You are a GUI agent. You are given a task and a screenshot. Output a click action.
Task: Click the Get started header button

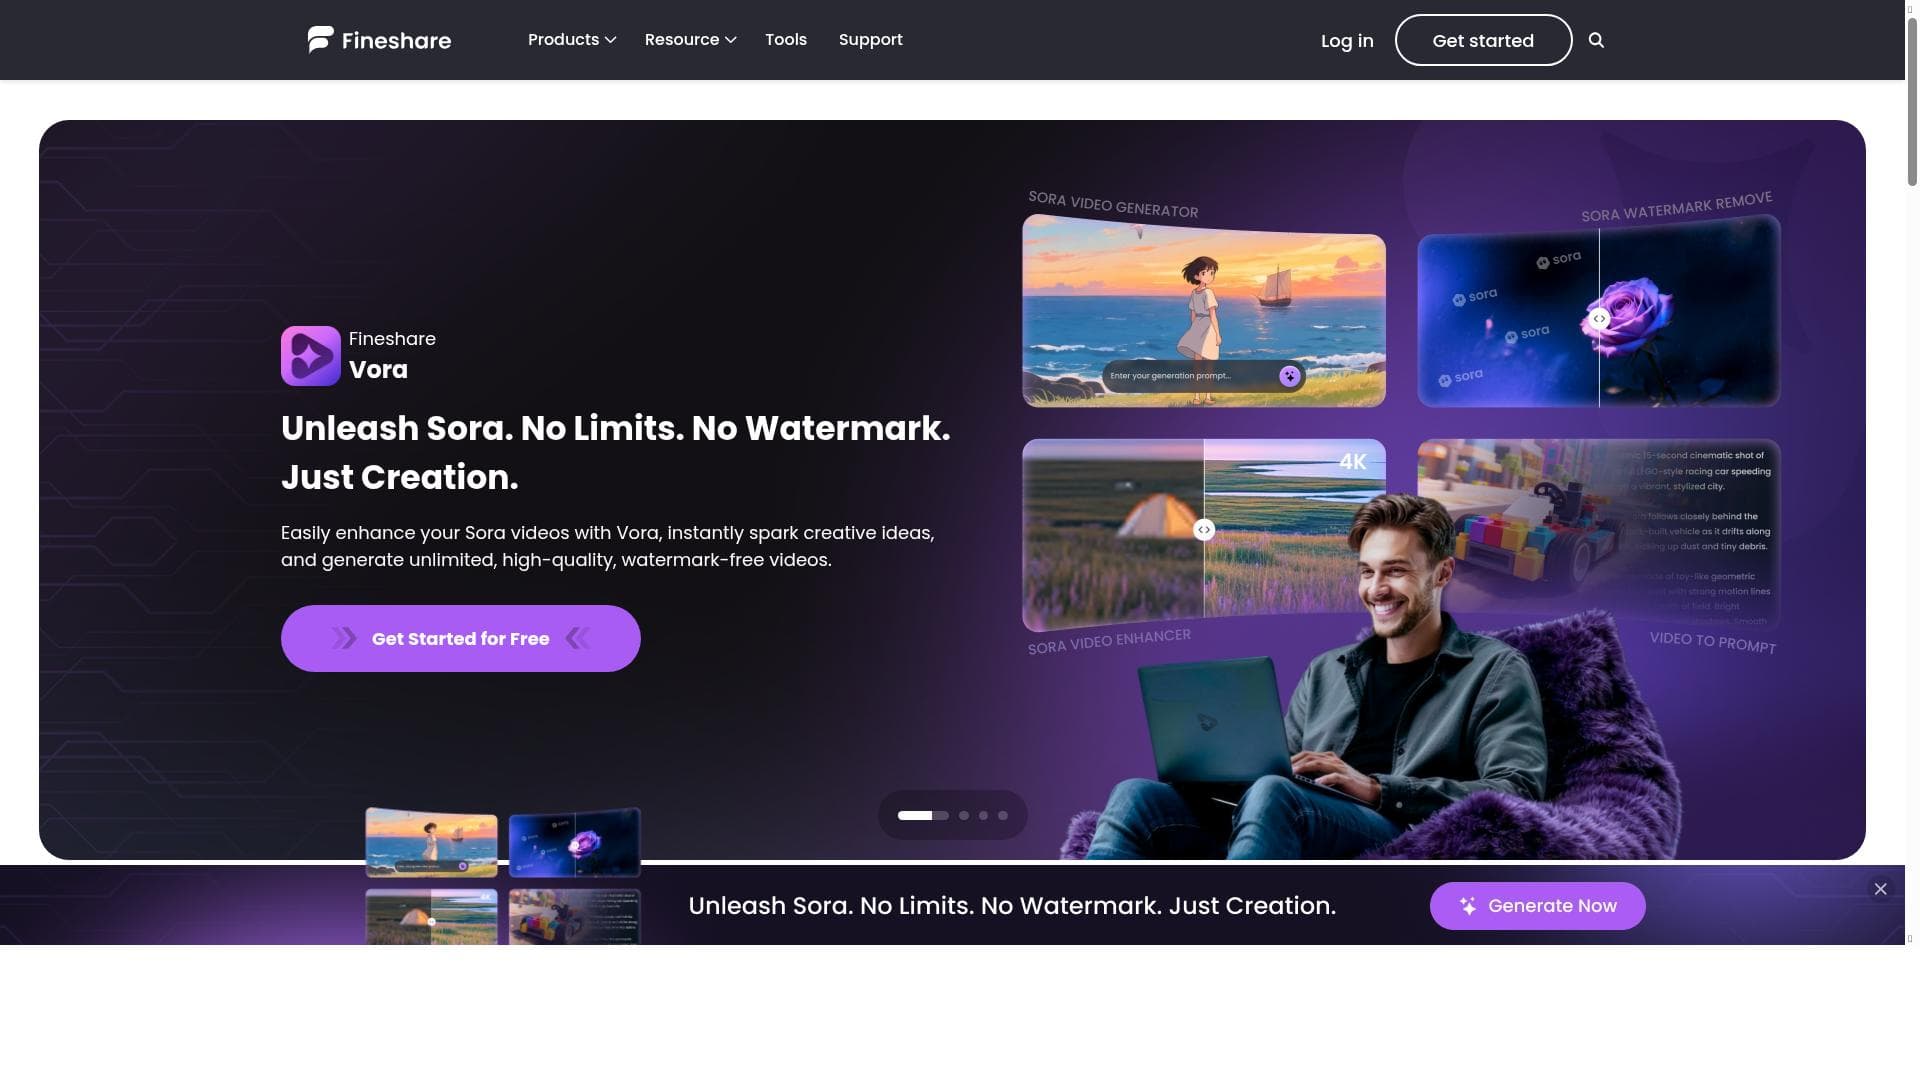(1483, 40)
